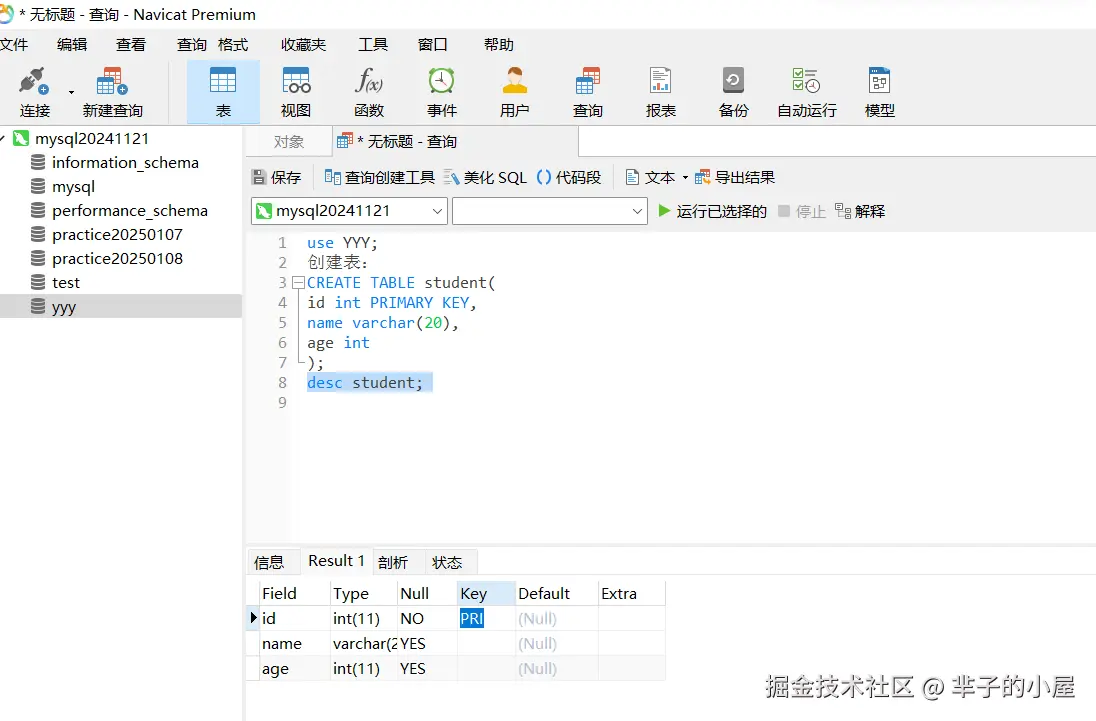
Task: Open the 查看 menu
Action: 131,45
